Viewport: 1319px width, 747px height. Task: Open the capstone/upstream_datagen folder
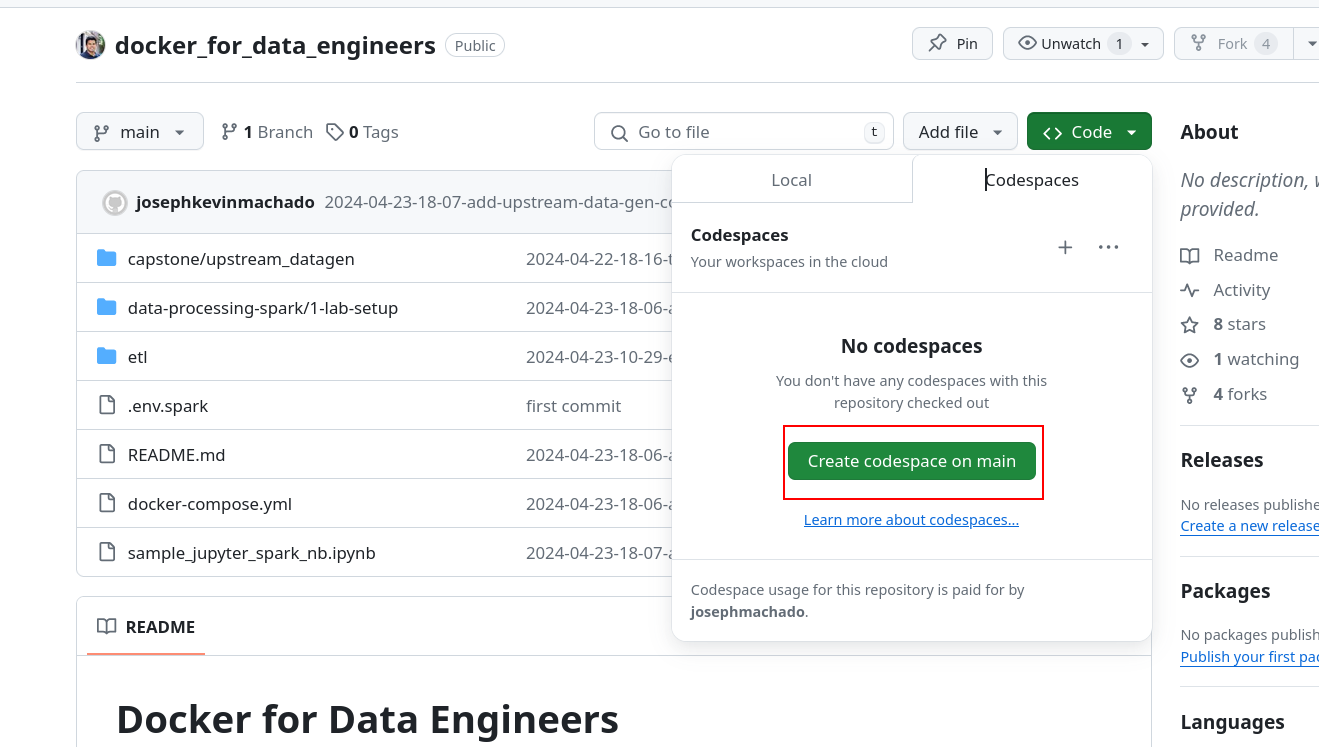(241, 259)
